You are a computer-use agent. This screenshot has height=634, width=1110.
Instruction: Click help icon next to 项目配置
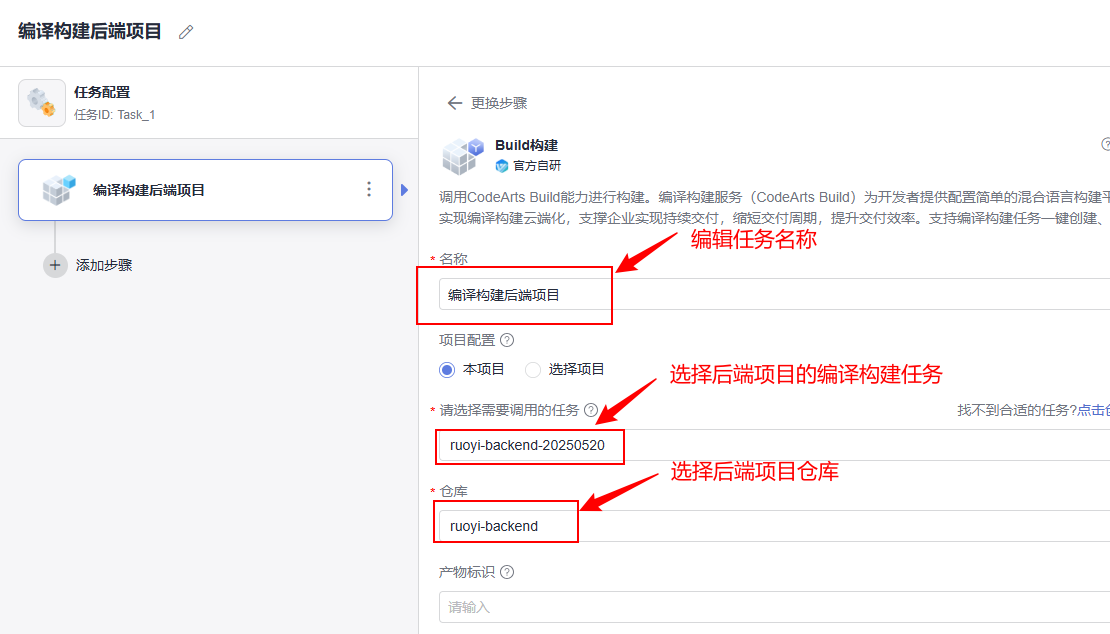(x=507, y=340)
